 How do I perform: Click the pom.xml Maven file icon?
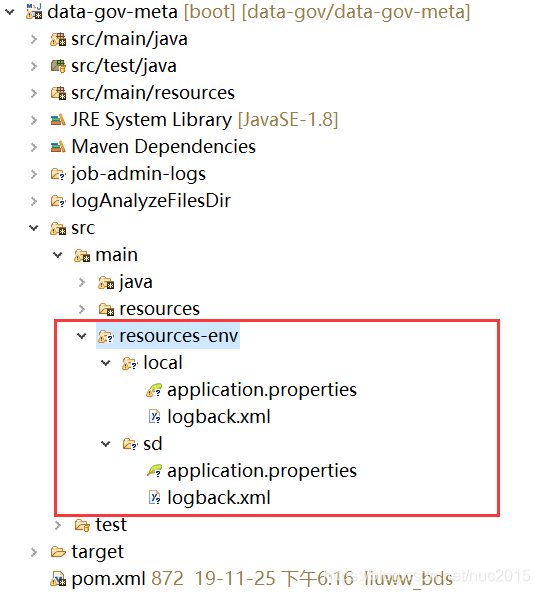click(x=58, y=579)
